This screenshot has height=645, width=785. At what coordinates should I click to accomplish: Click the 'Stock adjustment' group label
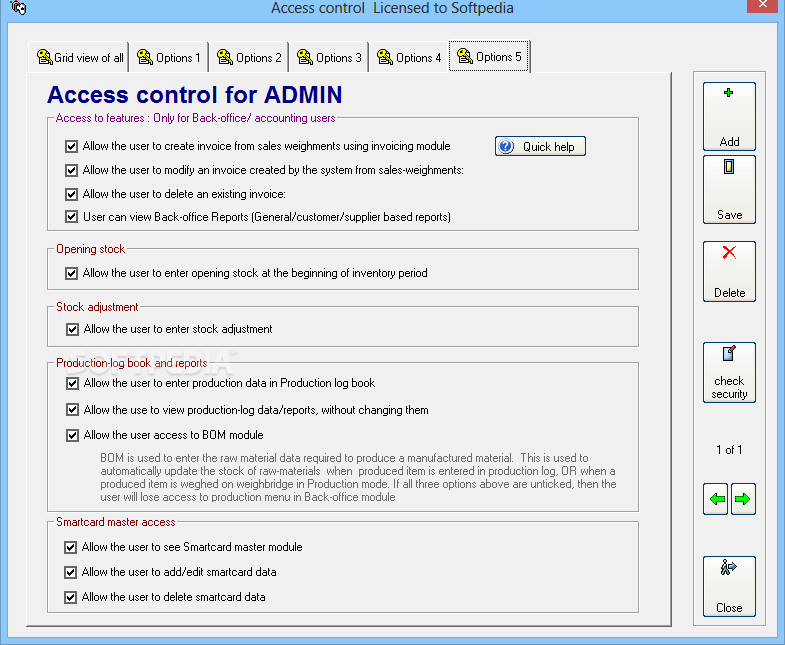coord(97,307)
